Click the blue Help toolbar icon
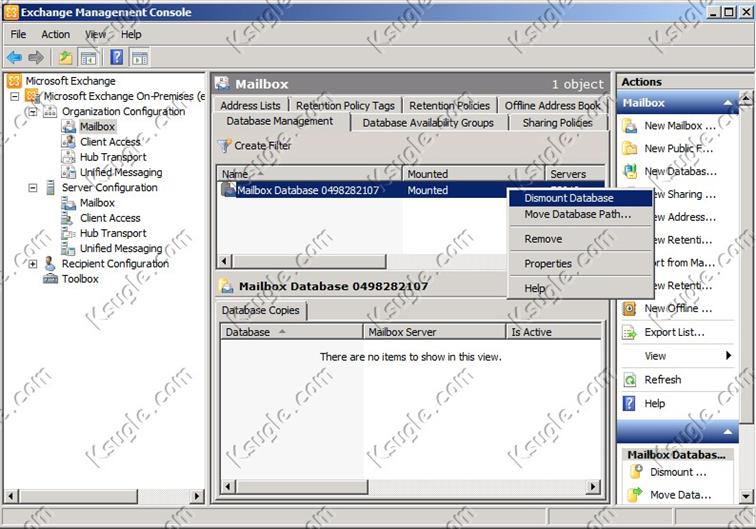Viewport: 756px width, 529px height. (x=117, y=57)
